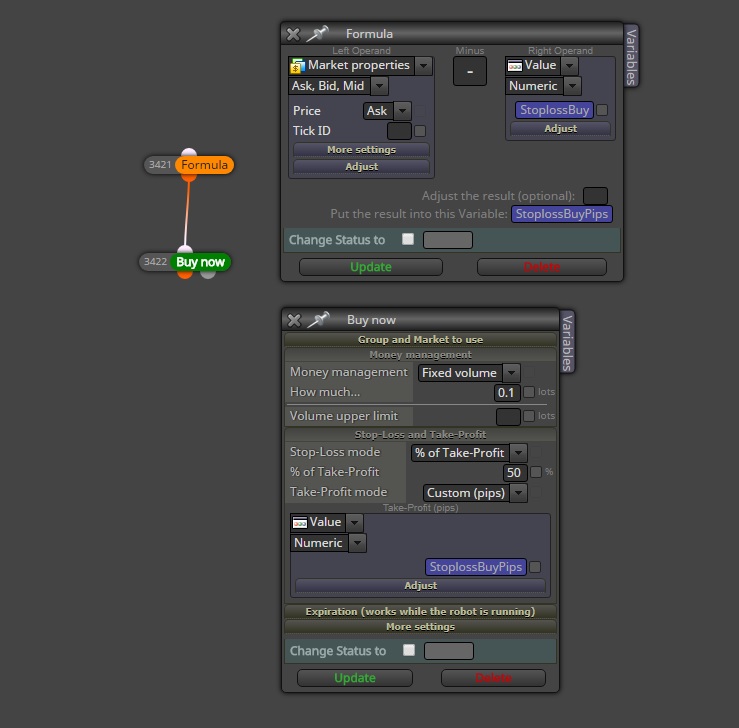This screenshot has height=728, width=739.
Task: Collapse Stop-Loss and Take-Profit section header
Action: [x=420, y=434]
